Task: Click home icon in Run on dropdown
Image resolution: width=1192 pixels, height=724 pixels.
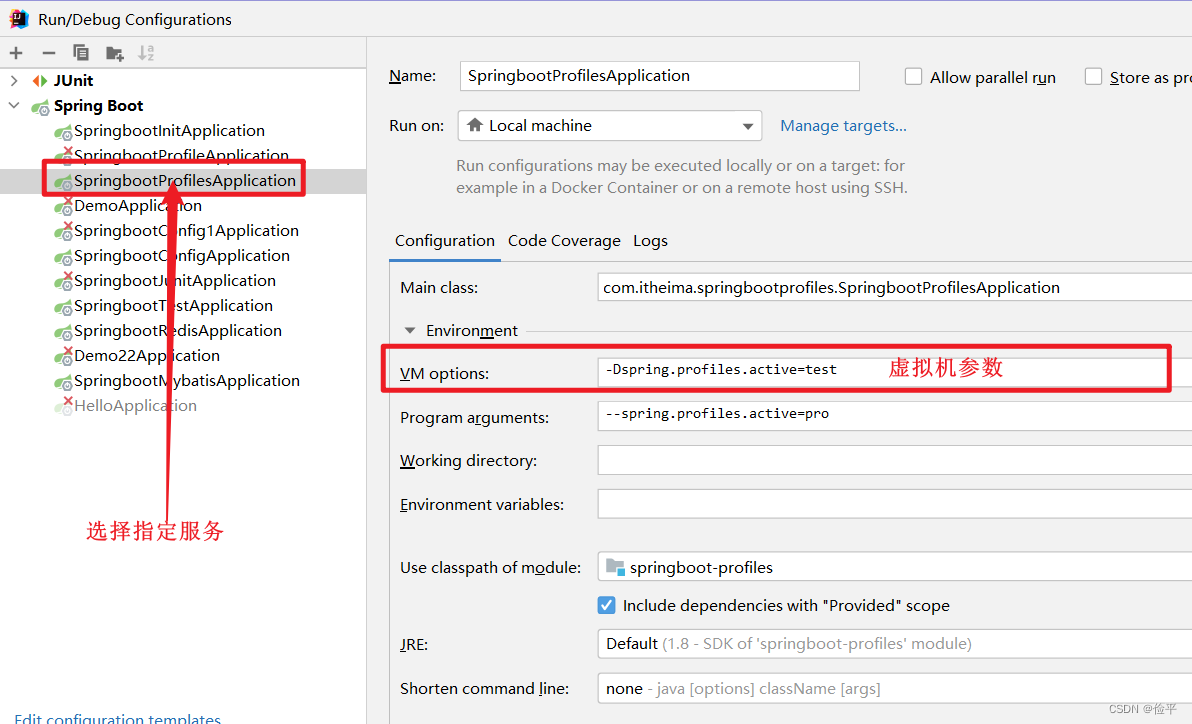Action: pyautogui.click(x=475, y=125)
